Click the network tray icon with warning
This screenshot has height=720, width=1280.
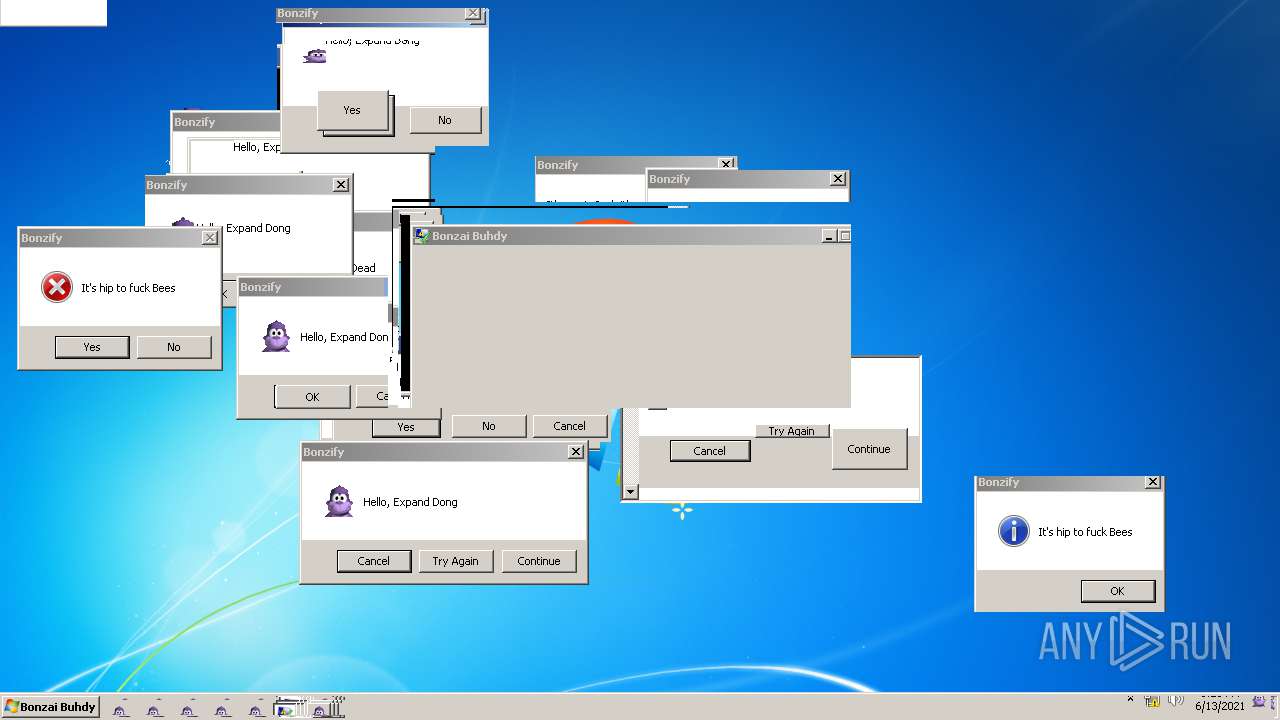point(1152,701)
